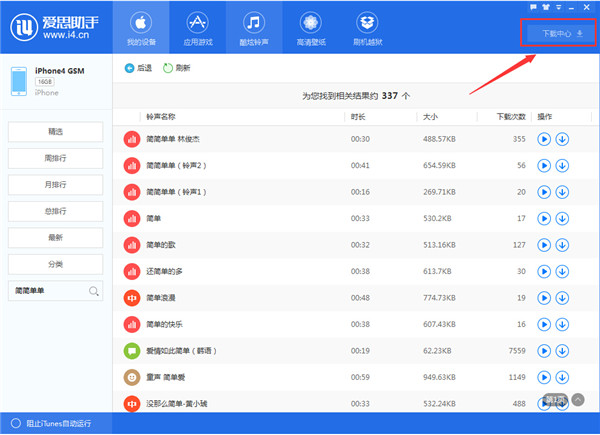The width and height of the screenshot is (600, 435).
Task: Open the 刷机越狱 flash and jailbreak tab
Action: click(x=367, y=28)
